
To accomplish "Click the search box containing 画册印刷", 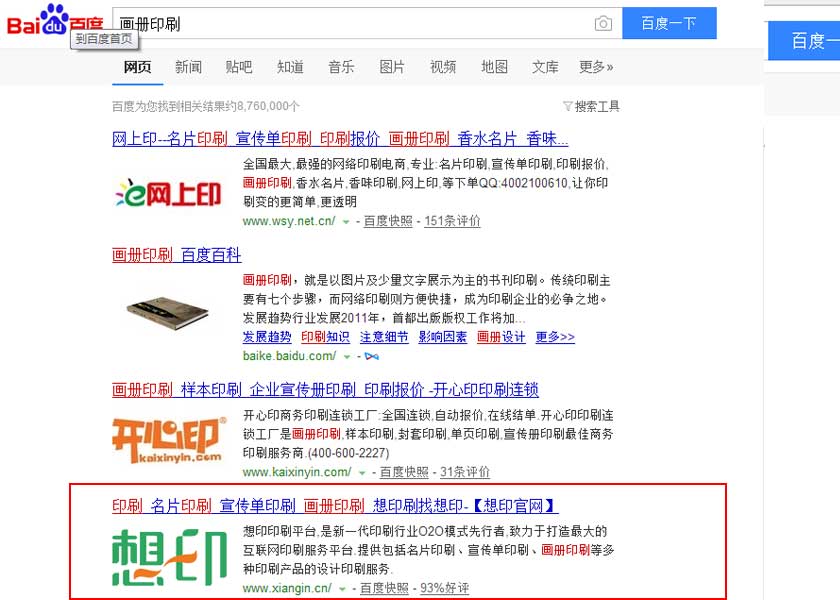I will (367, 24).
